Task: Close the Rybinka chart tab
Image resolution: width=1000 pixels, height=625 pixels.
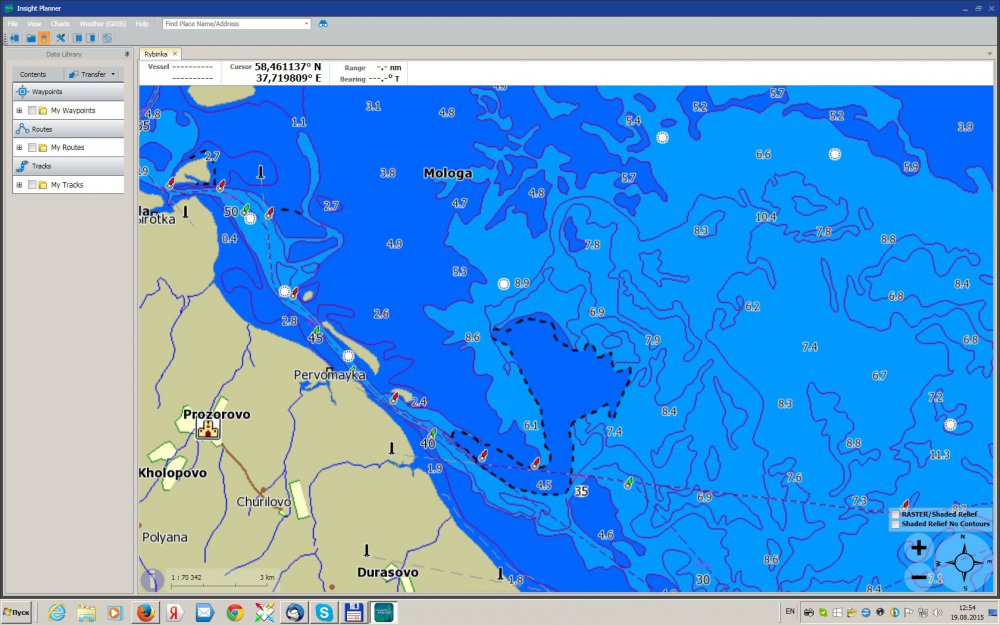Action: pyautogui.click(x=175, y=54)
